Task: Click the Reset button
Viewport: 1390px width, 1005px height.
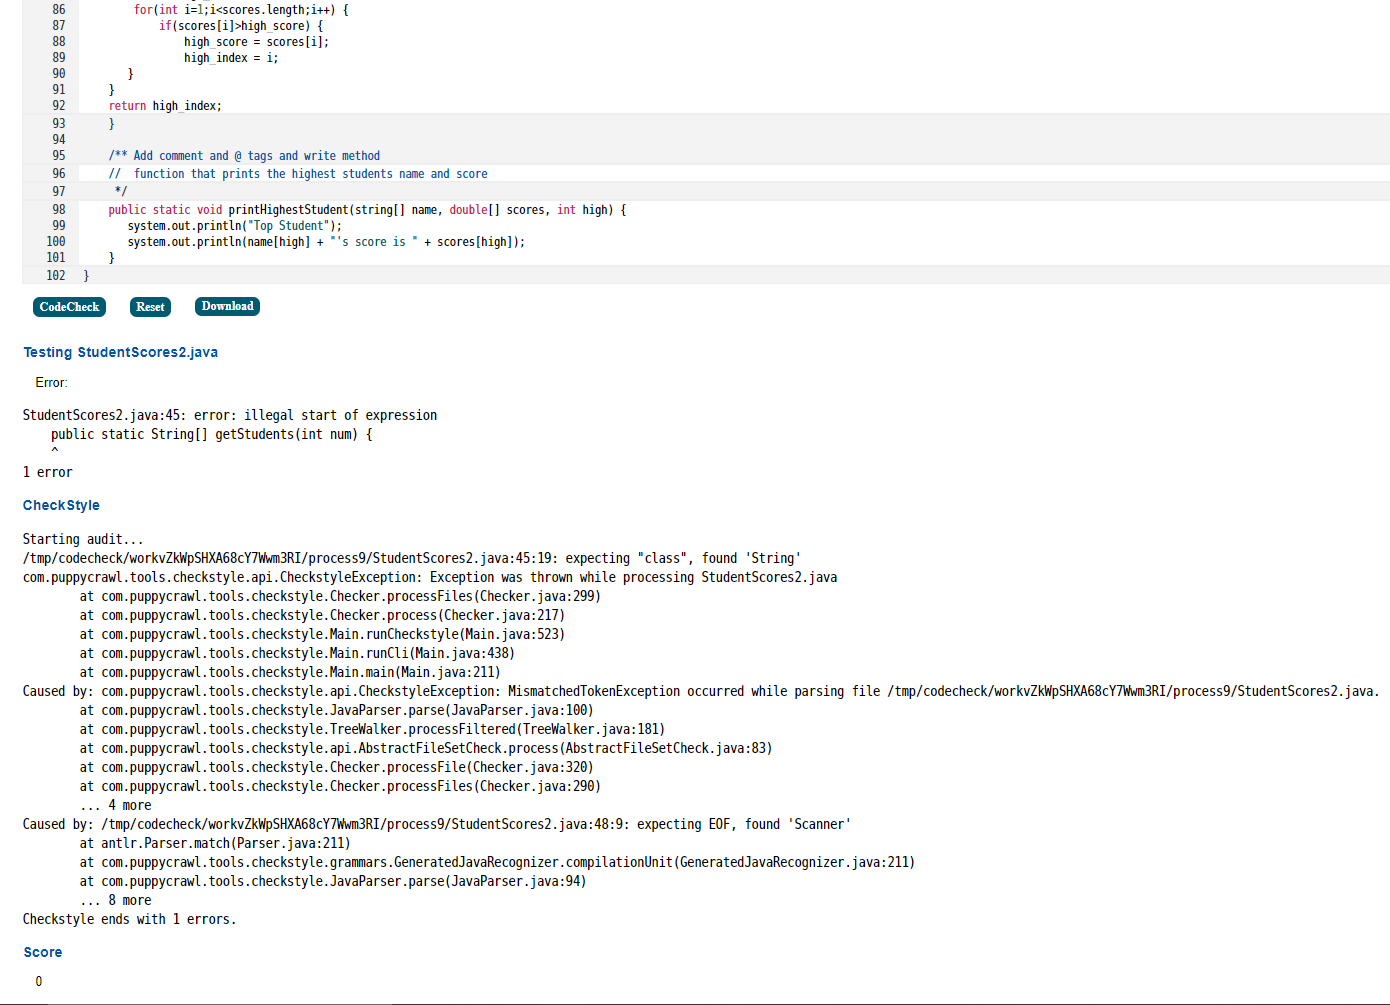Action: [x=150, y=307]
